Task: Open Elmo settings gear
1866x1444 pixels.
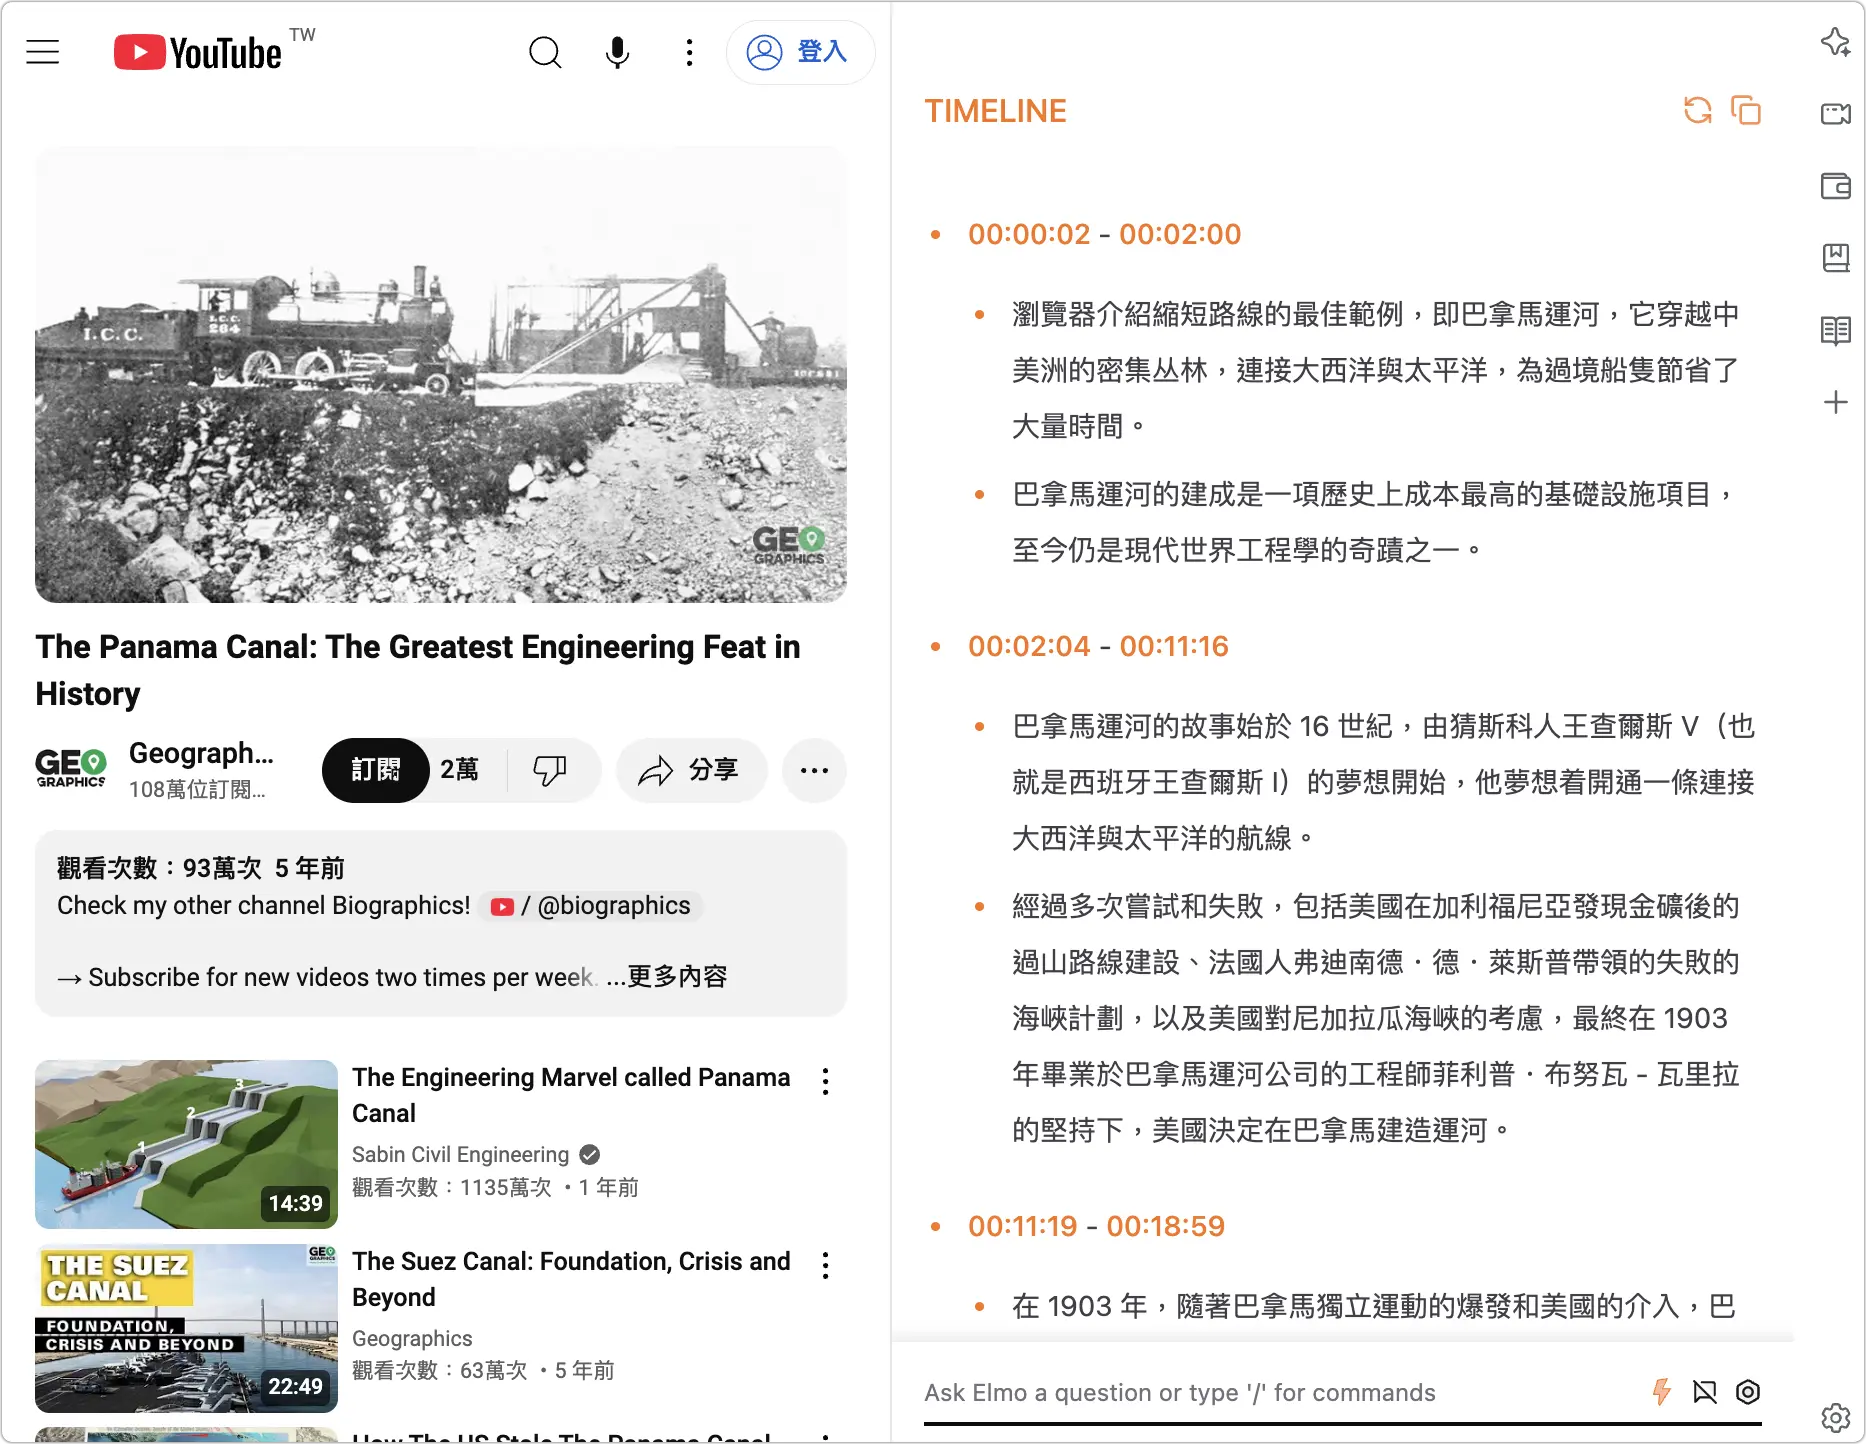Action: point(1836,1418)
